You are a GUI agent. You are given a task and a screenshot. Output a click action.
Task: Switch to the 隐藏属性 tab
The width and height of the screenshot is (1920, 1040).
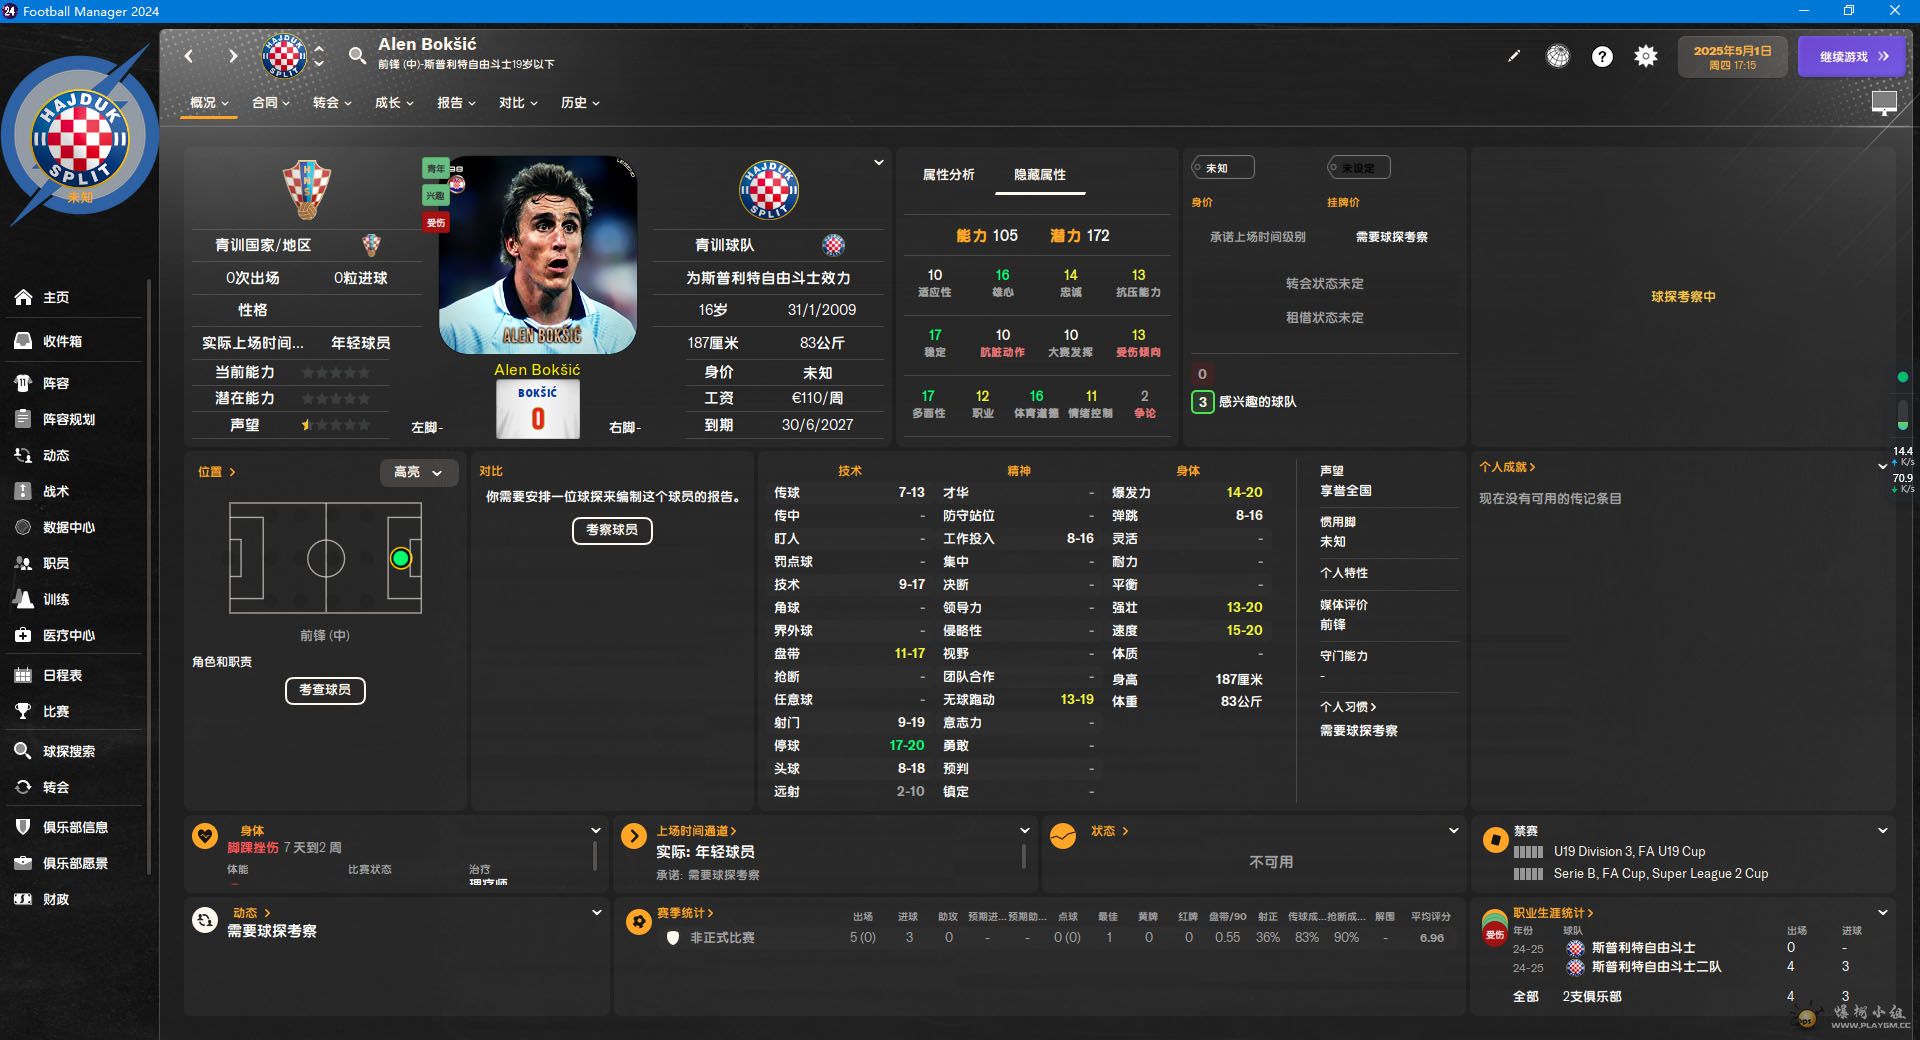1040,174
